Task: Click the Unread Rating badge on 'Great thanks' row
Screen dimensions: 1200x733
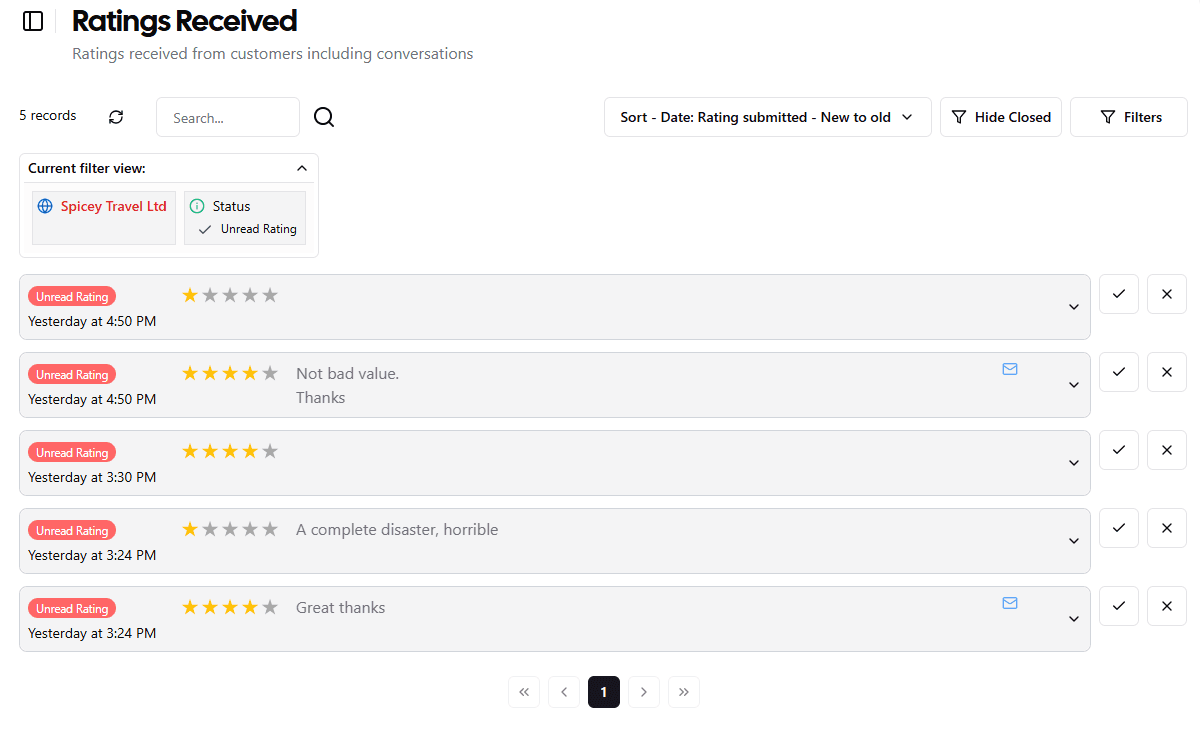Action: pos(72,609)
